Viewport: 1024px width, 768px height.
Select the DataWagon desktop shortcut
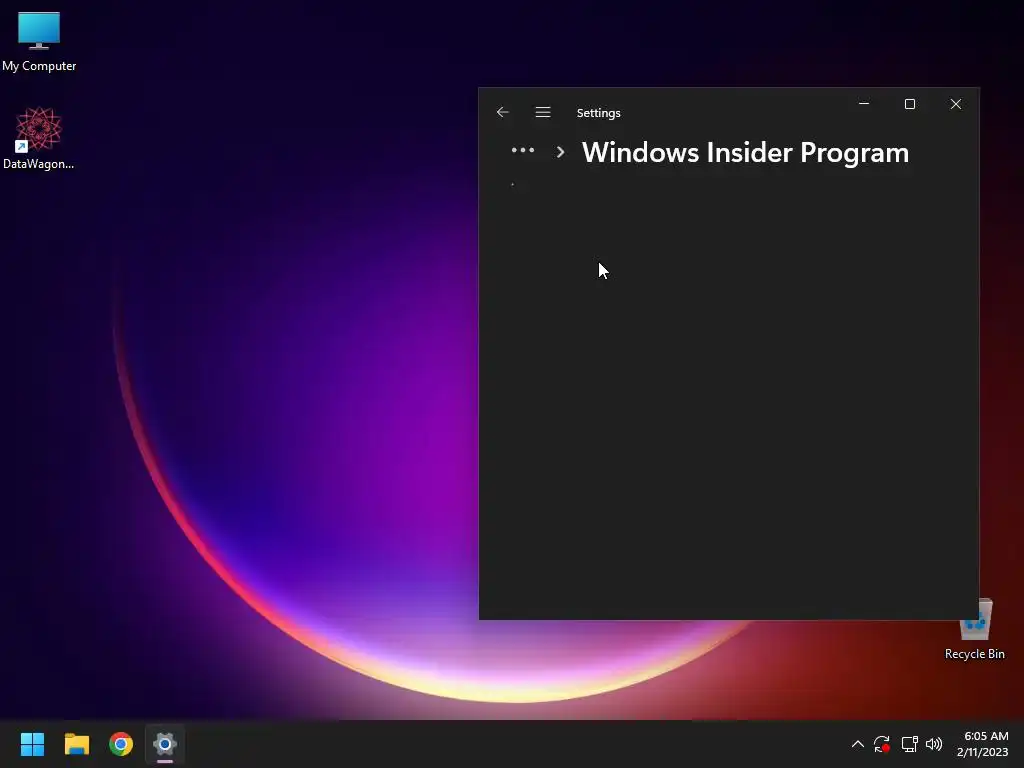pyautogui.click(x=39, y=138)
